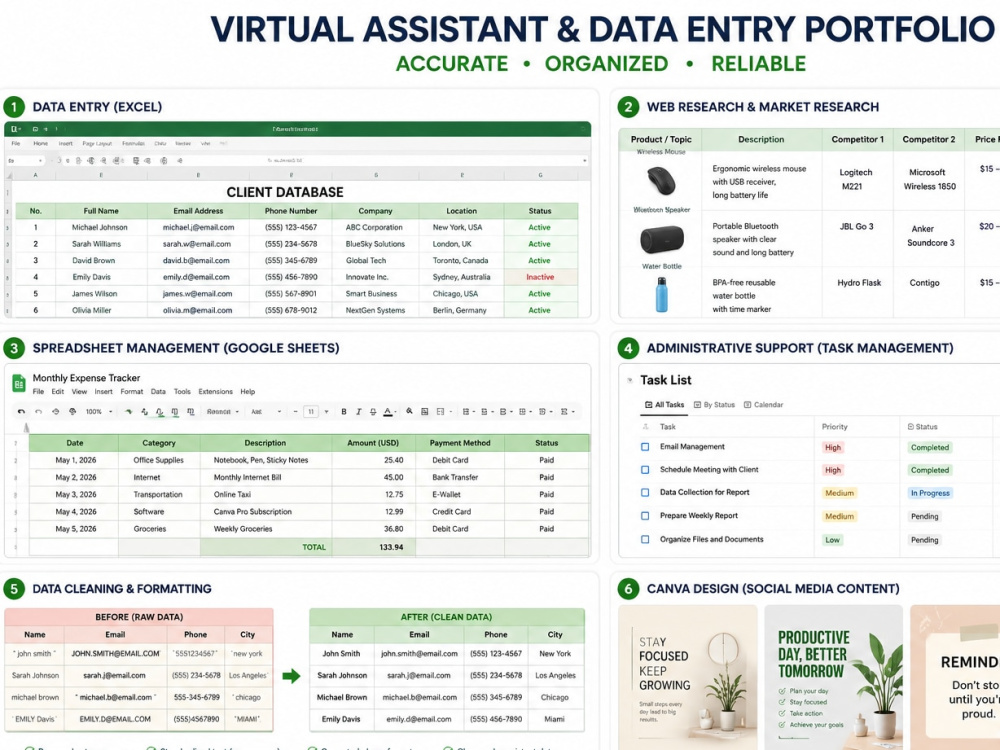Click the Payment Method header in expense tracker
This screenshot has height=750, width=1000.
[460, 443]
